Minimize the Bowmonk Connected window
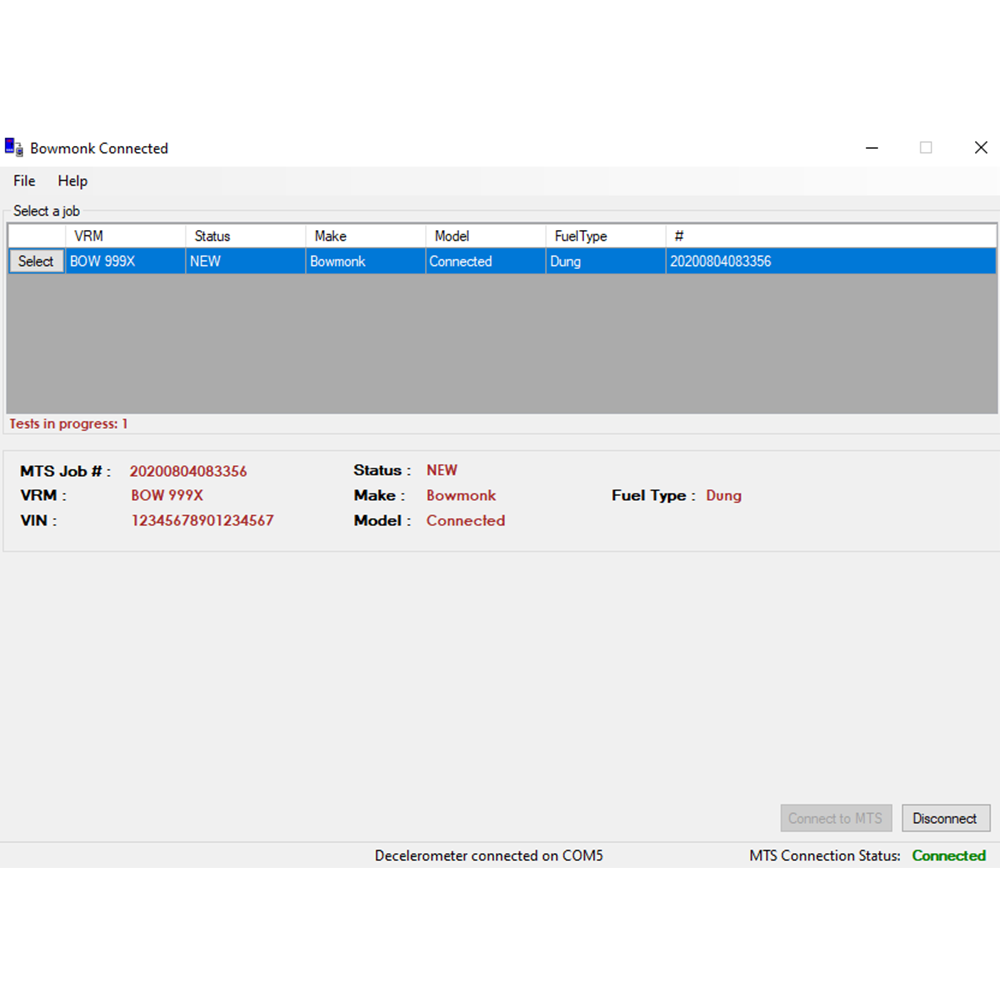Screen dimensions: 1000x1000 (872, 148)
